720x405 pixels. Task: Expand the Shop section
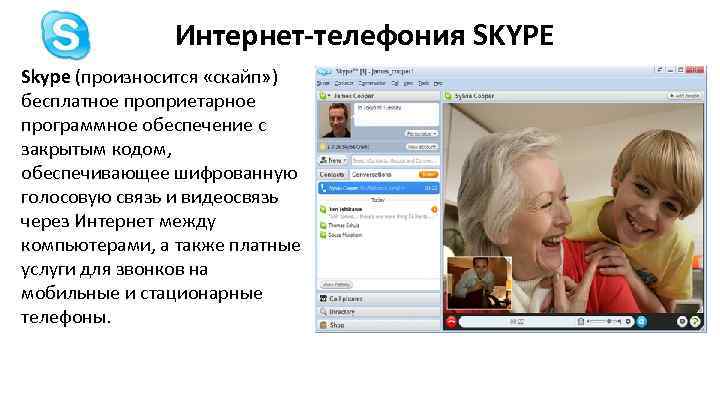379,325
